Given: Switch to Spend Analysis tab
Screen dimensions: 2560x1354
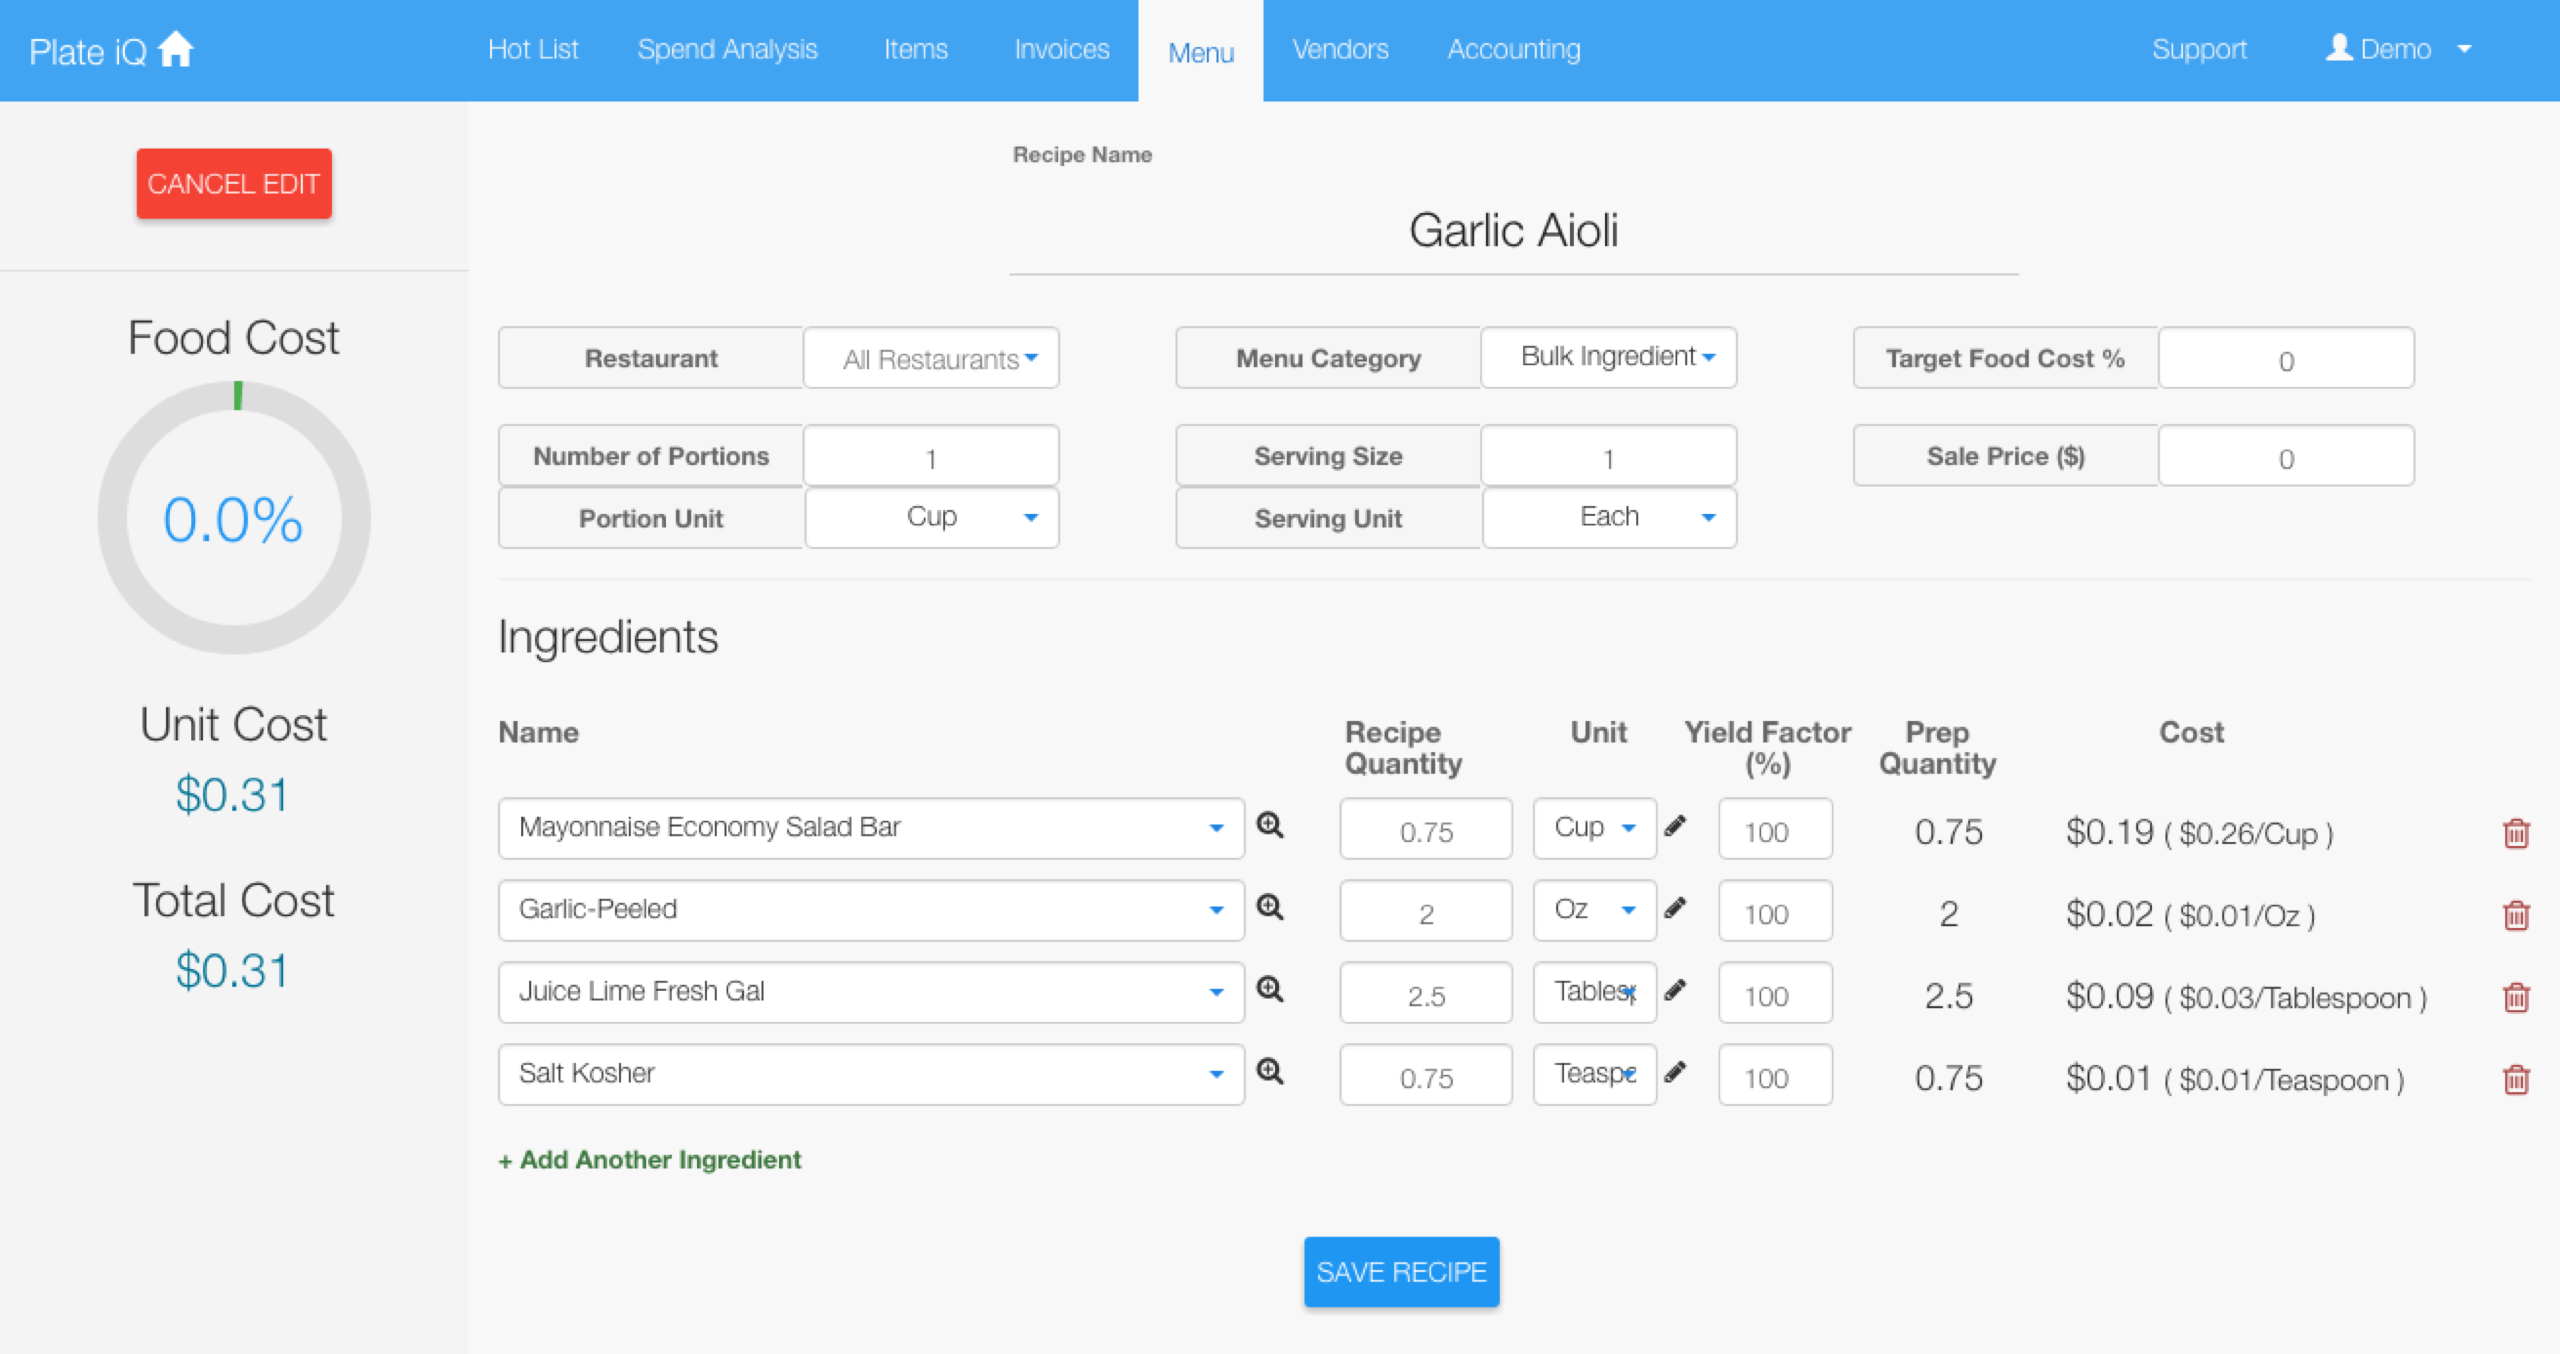Looking at the screenshot, I should pos(727,49).
